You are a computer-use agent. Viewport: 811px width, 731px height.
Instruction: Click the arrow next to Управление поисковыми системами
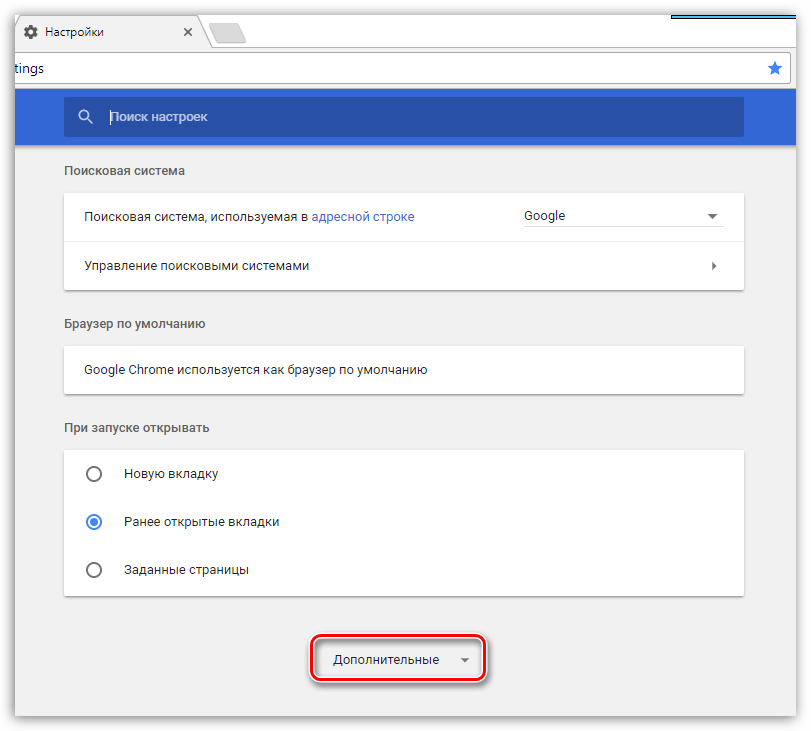tap(714, 266)
